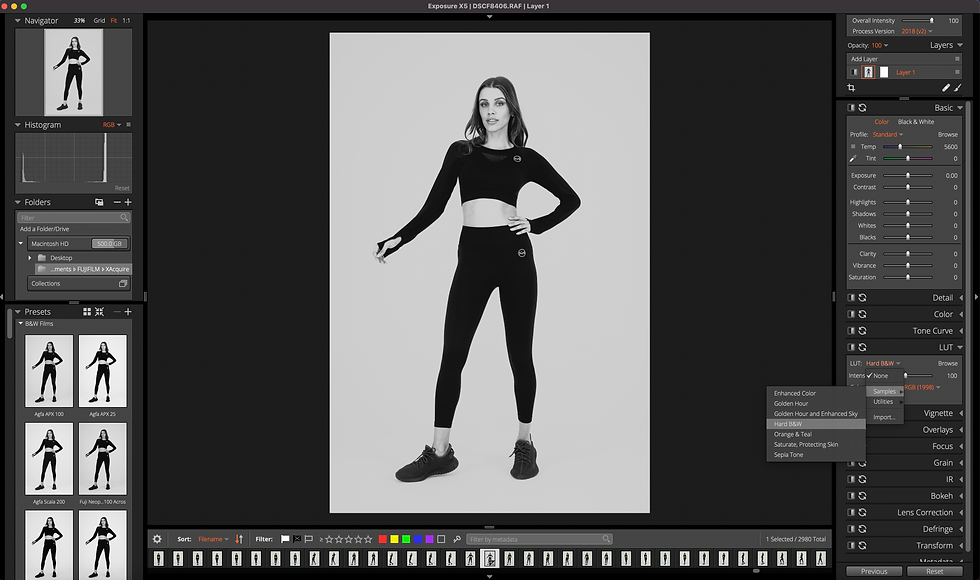Filter by red color label
The height and width of the screenshot is (580, 980).
(x=382, y=539)
